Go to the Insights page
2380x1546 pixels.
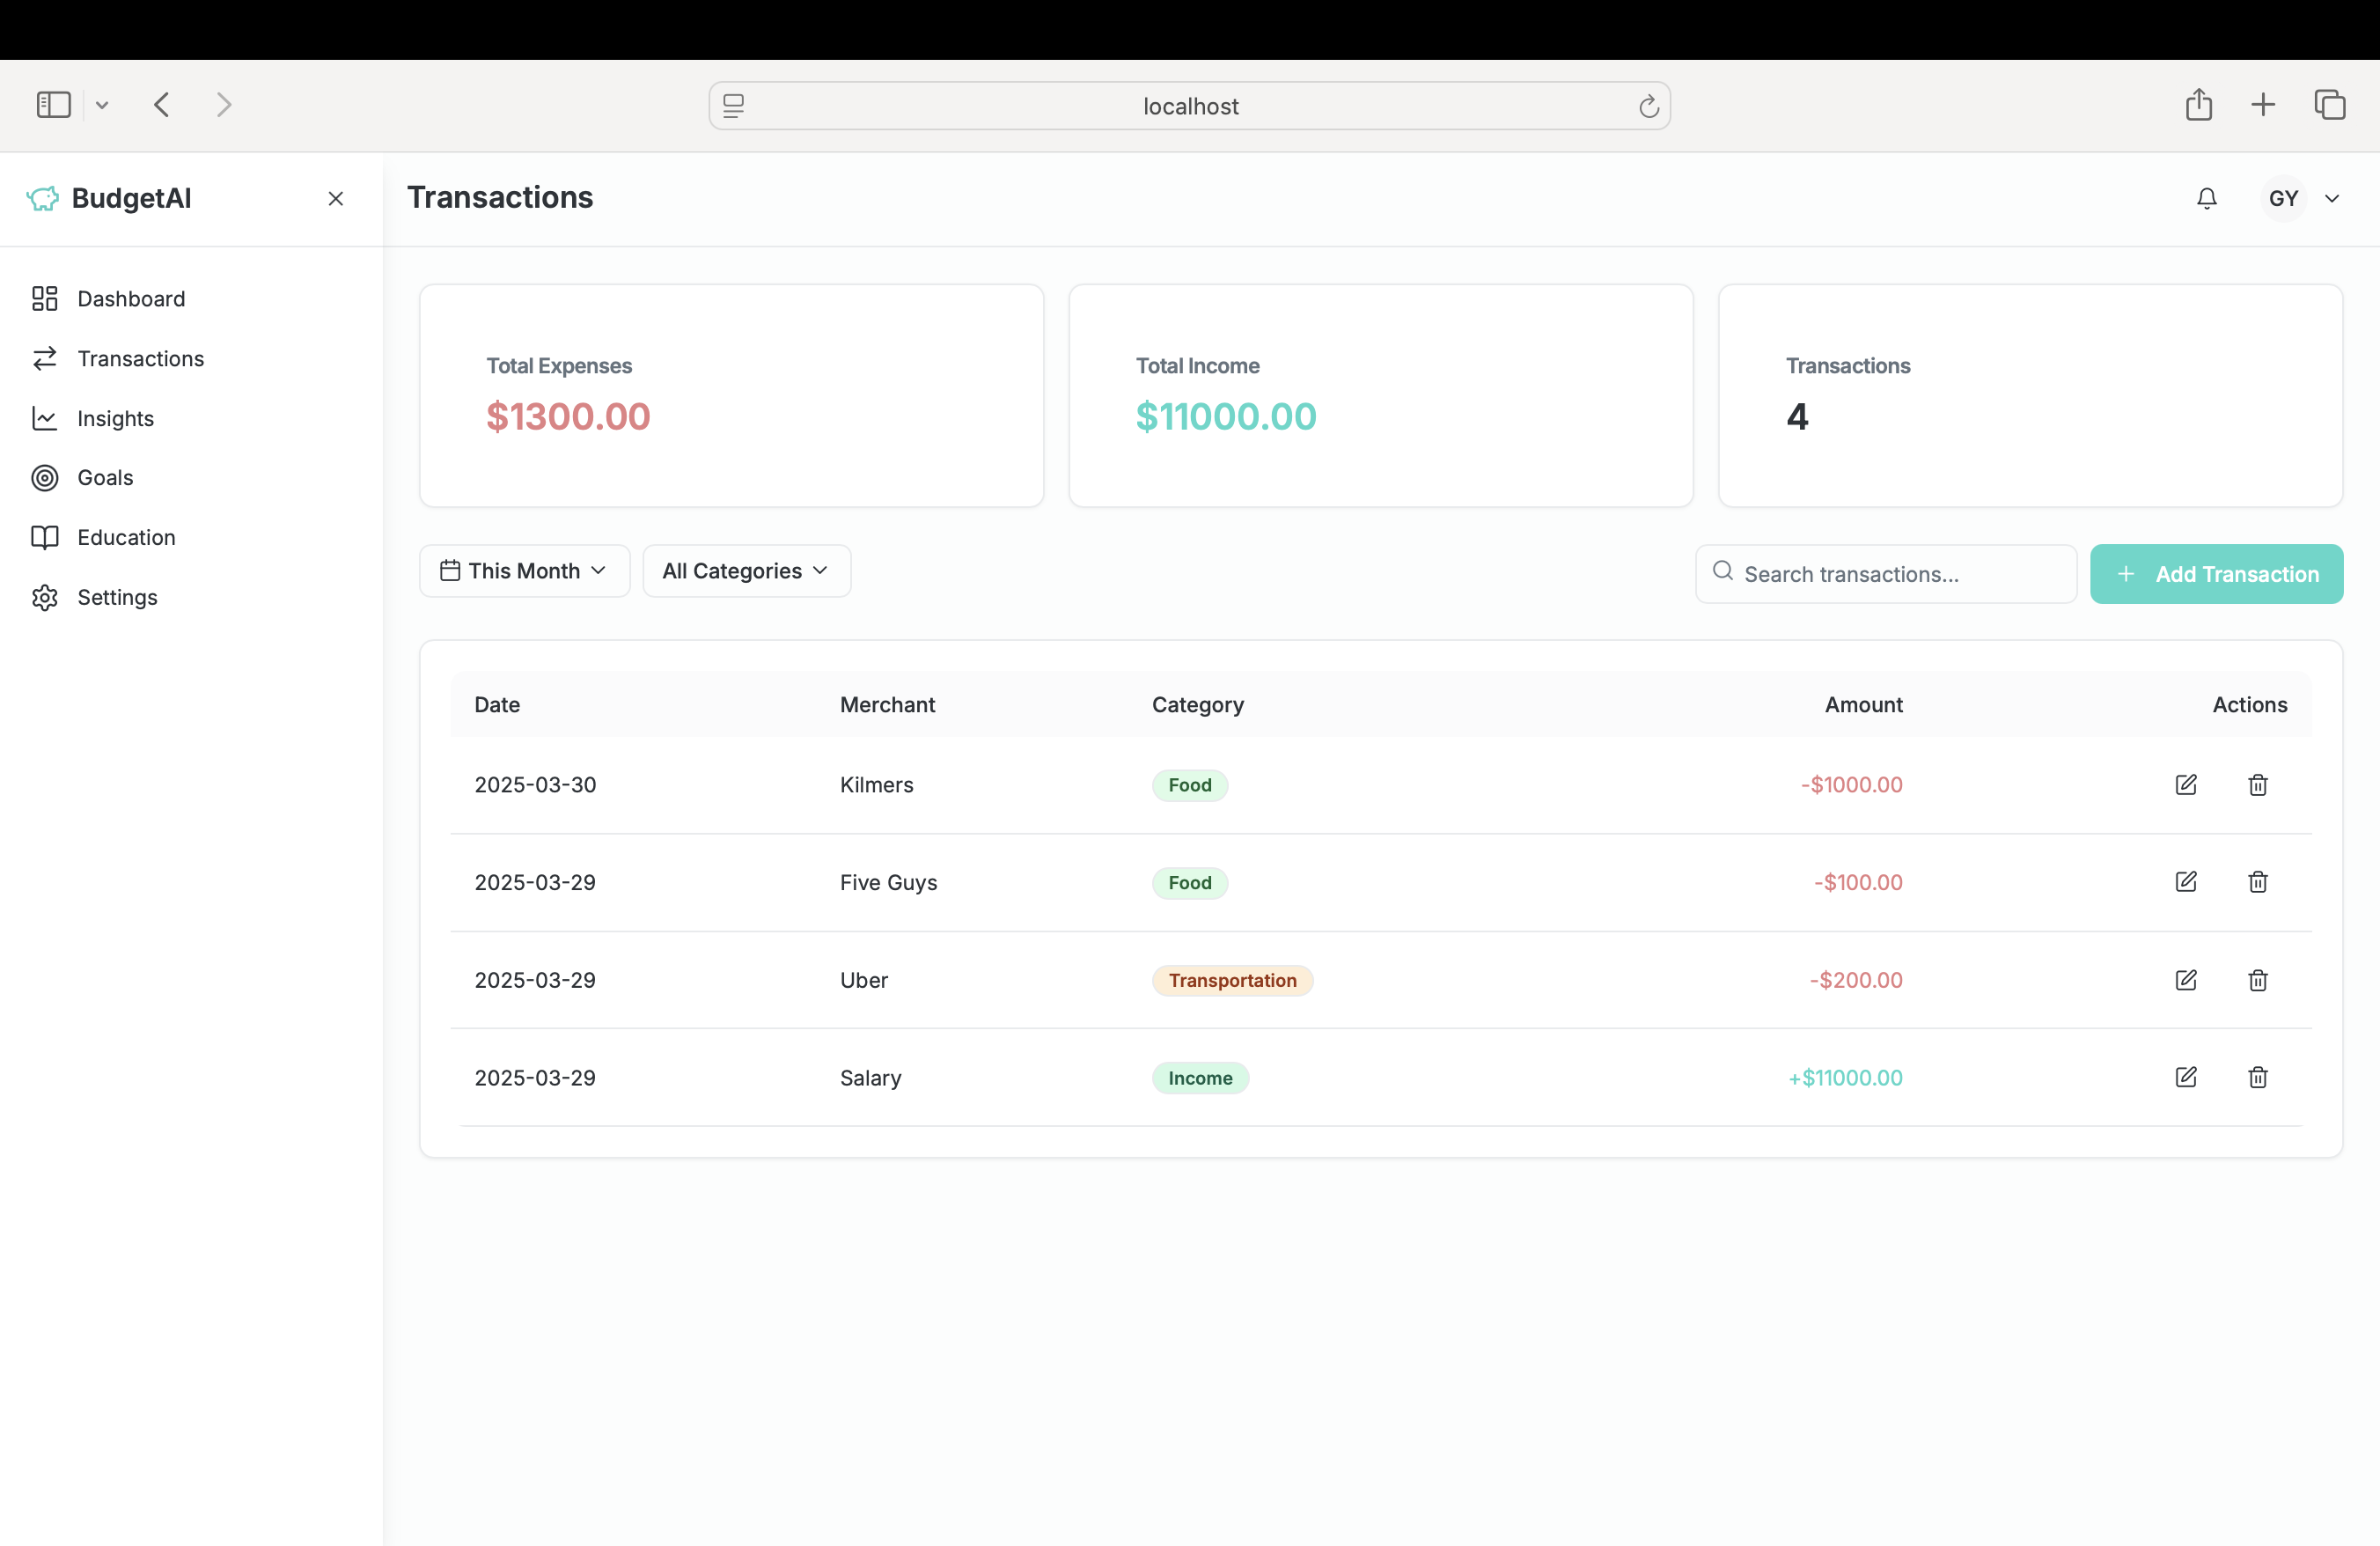click(x=115, y=418)
